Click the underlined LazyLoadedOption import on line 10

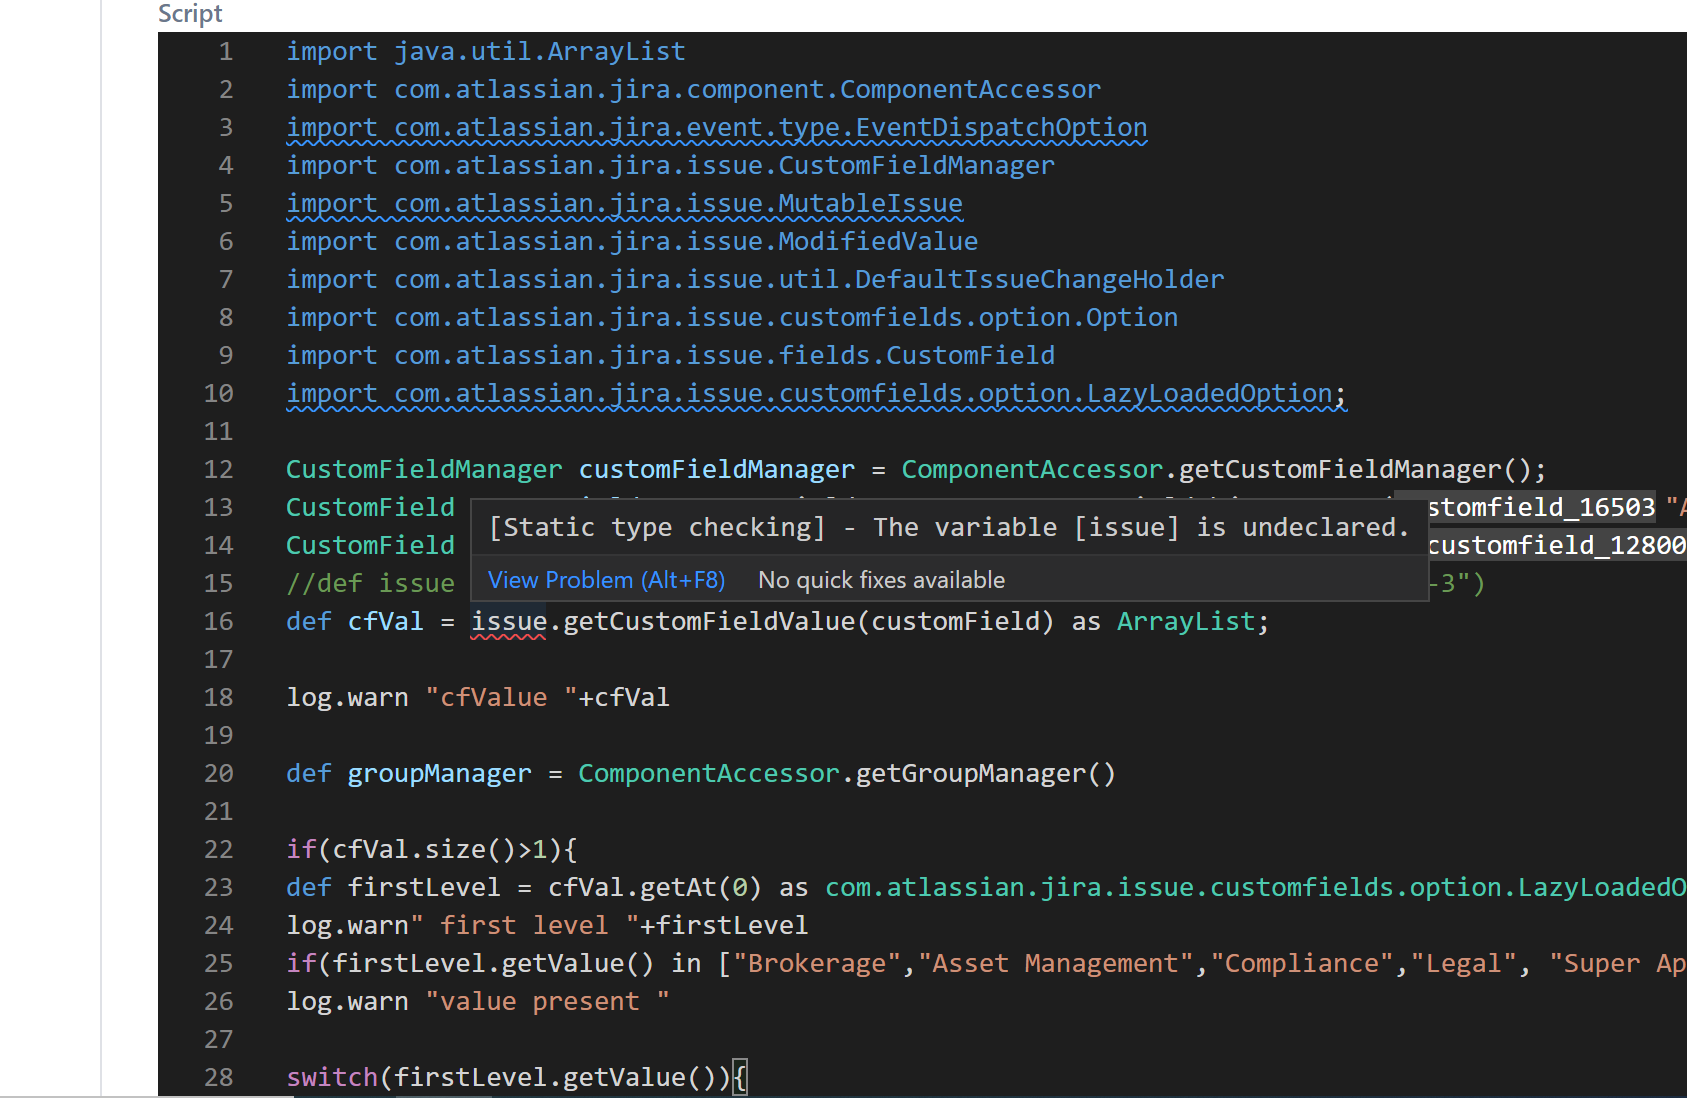coord(814,393)
